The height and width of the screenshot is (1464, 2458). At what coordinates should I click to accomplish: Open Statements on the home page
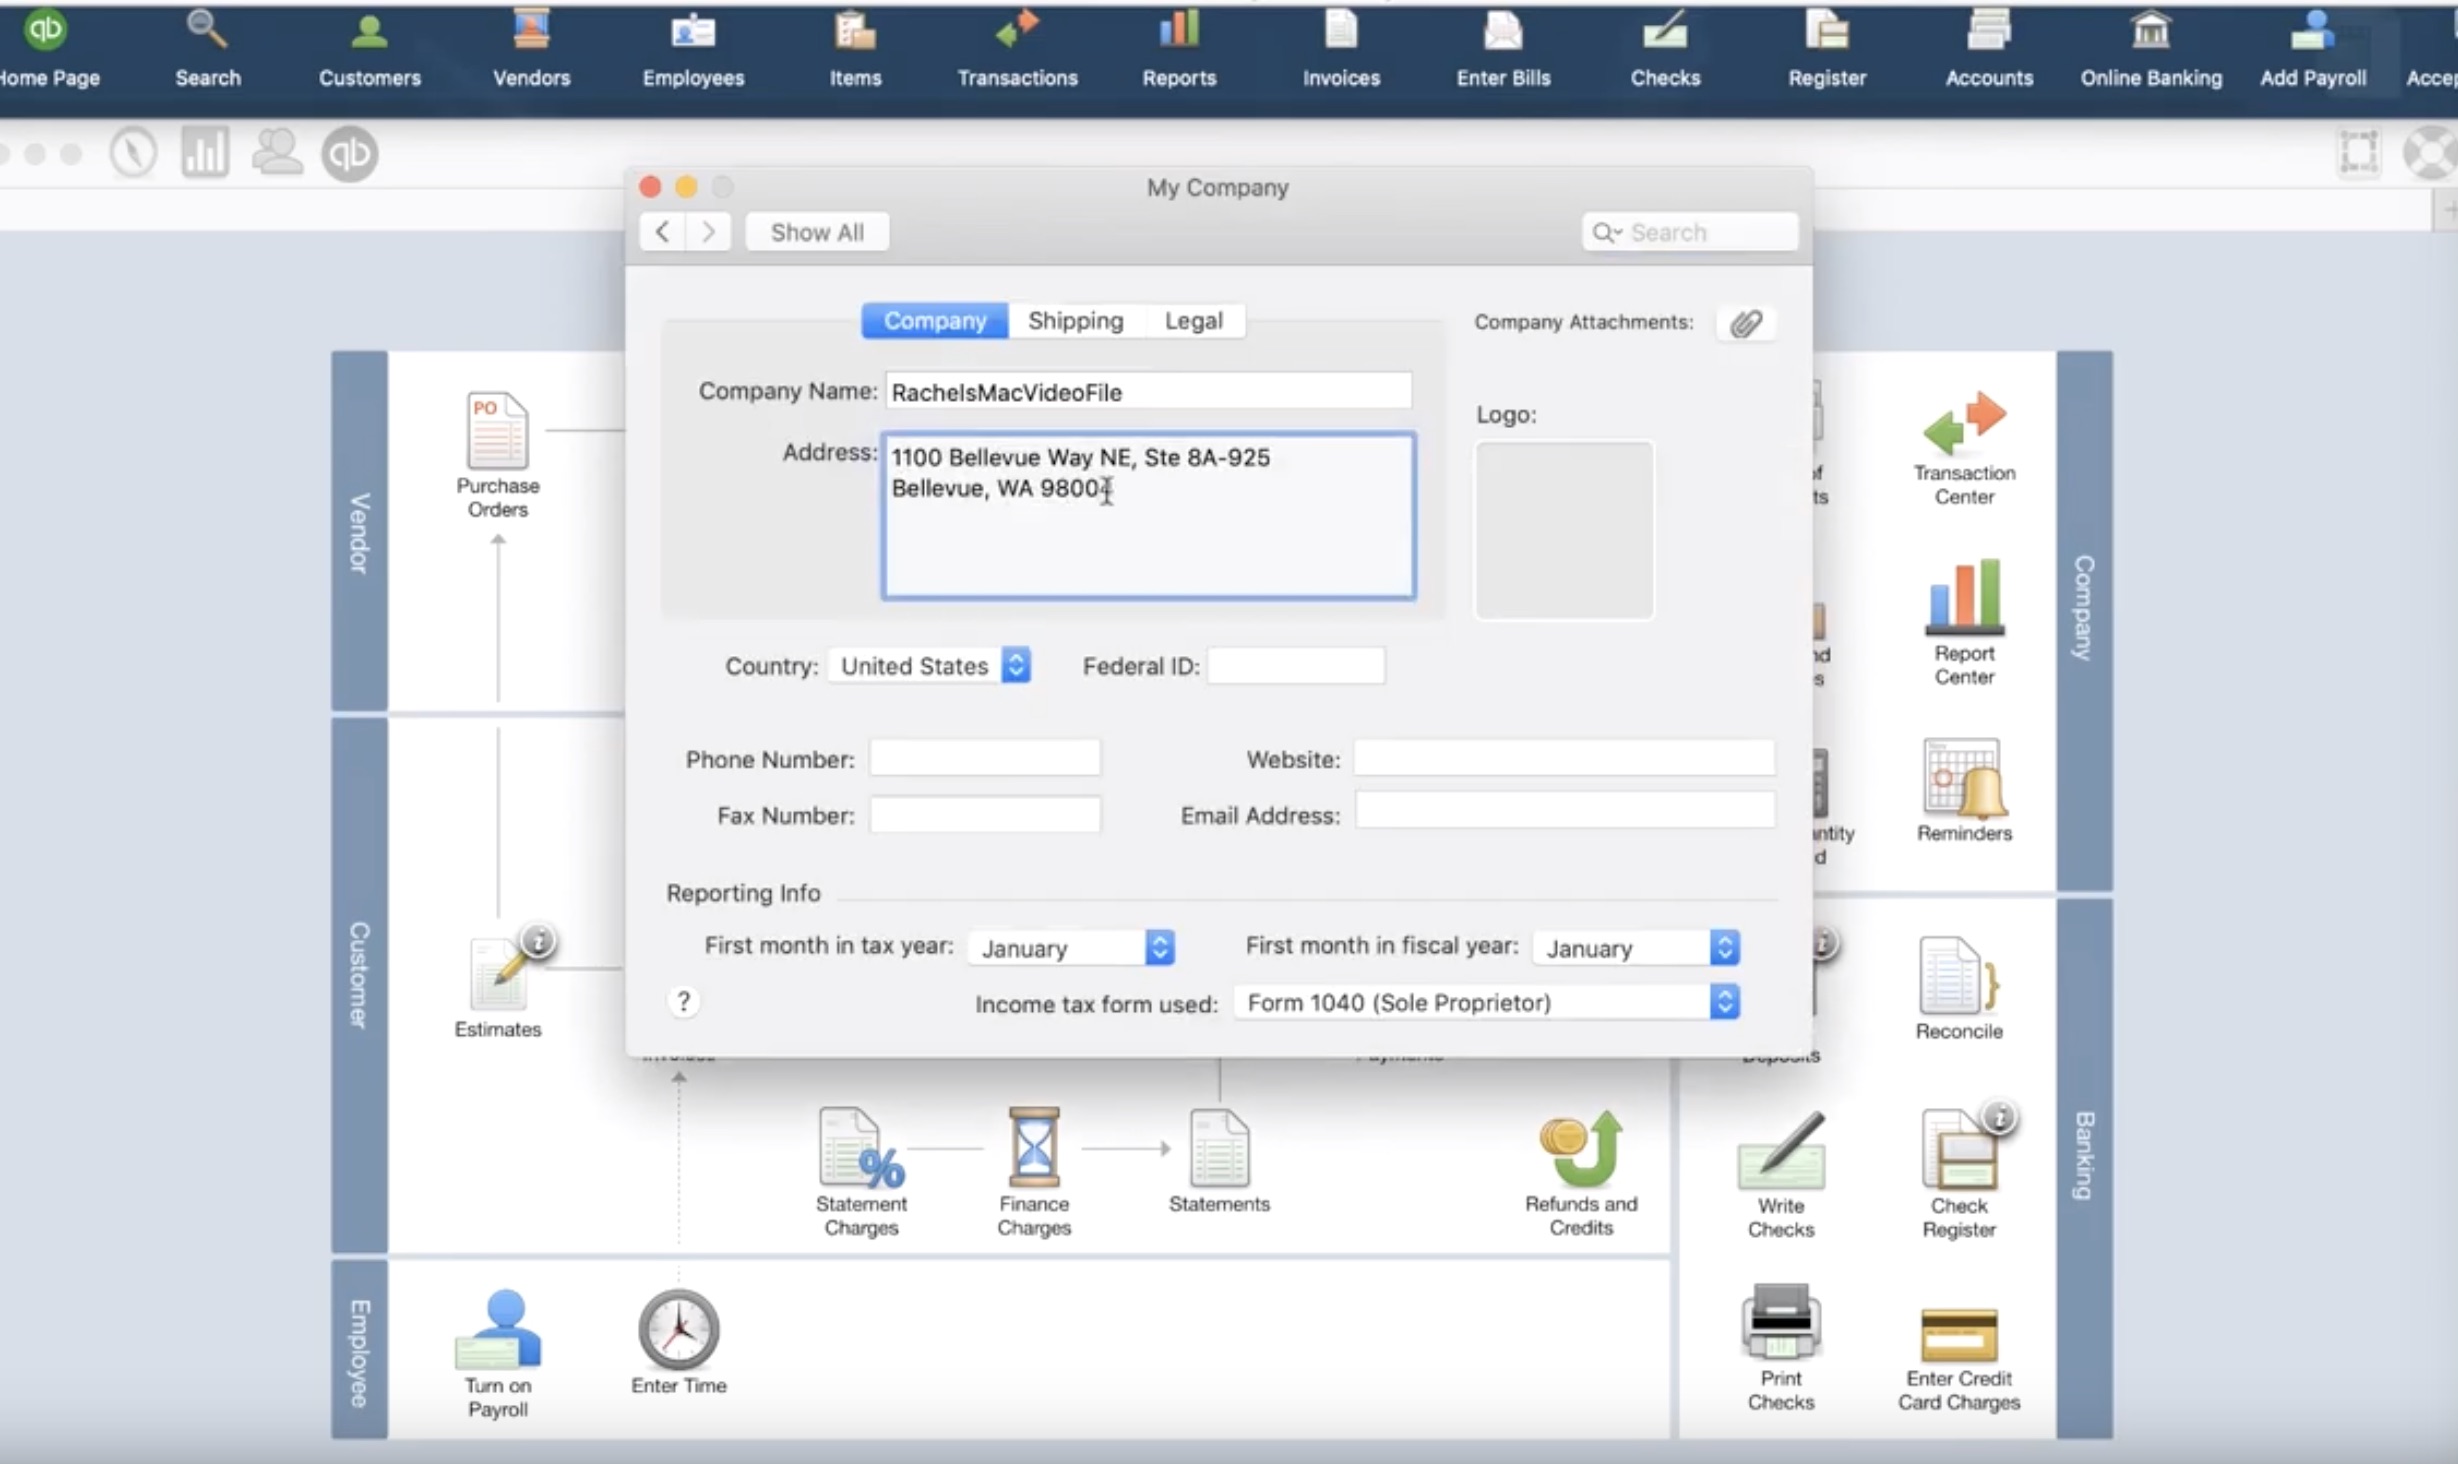(1219, 1160)
